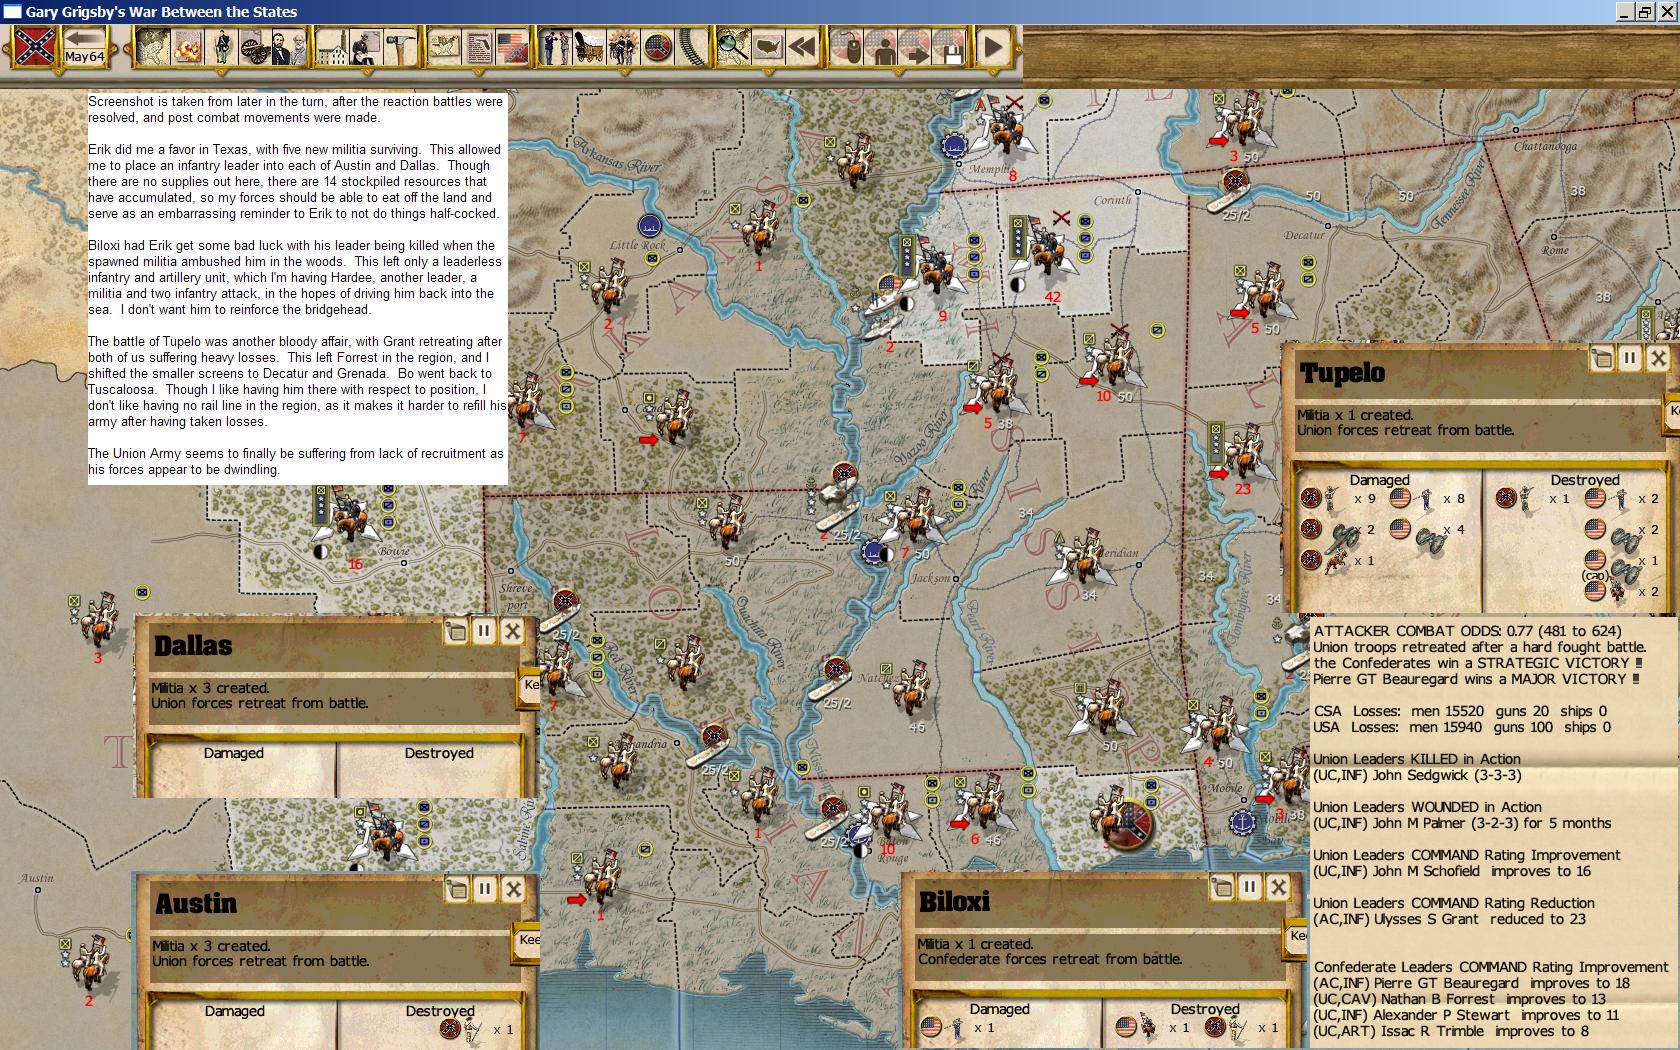Open the document report icon

479,46
